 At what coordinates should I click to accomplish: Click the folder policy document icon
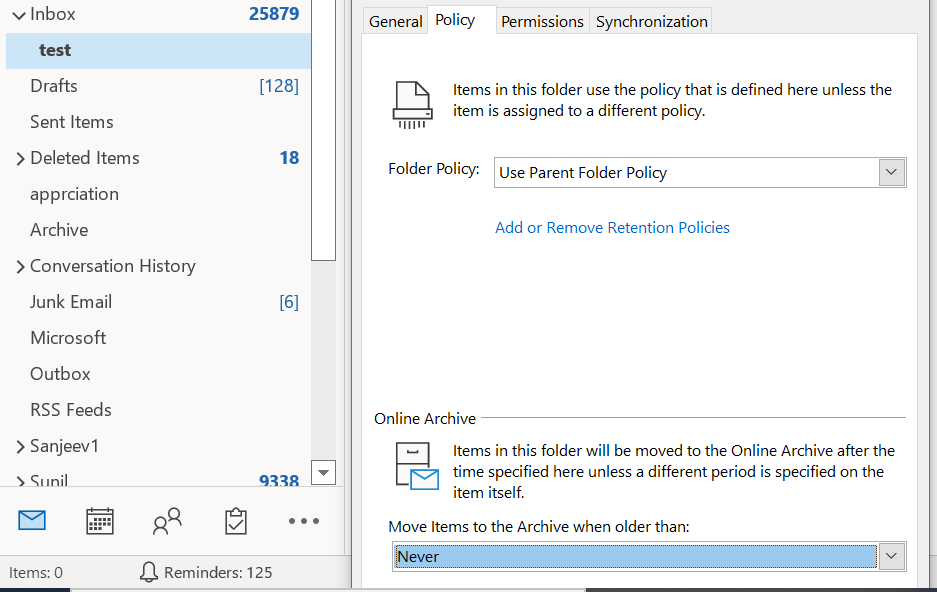pyautogui.click(x=412, y=100)
